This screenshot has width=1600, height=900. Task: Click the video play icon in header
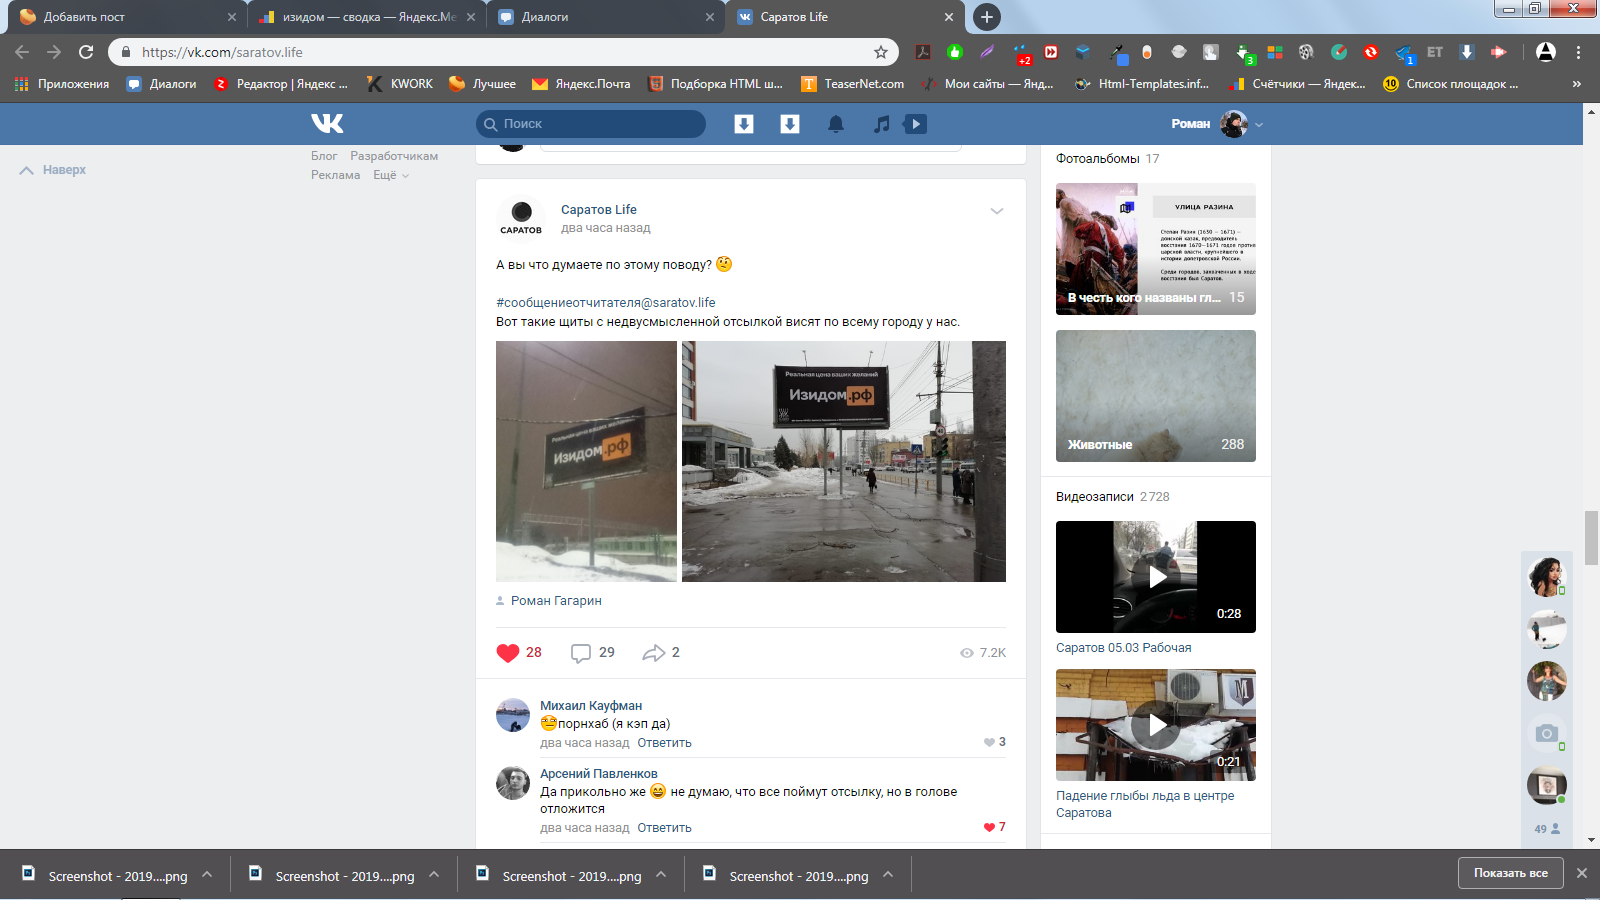tap(915, 124)
